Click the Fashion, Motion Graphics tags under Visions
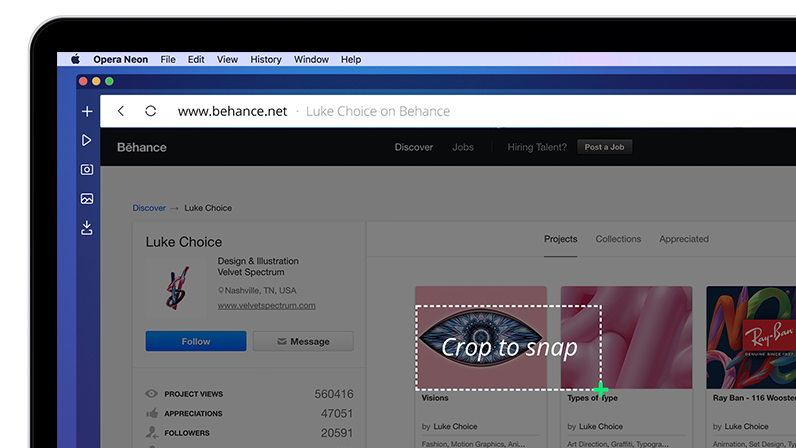Viewport: 796px width, 448px height. (x=473, y=444)
